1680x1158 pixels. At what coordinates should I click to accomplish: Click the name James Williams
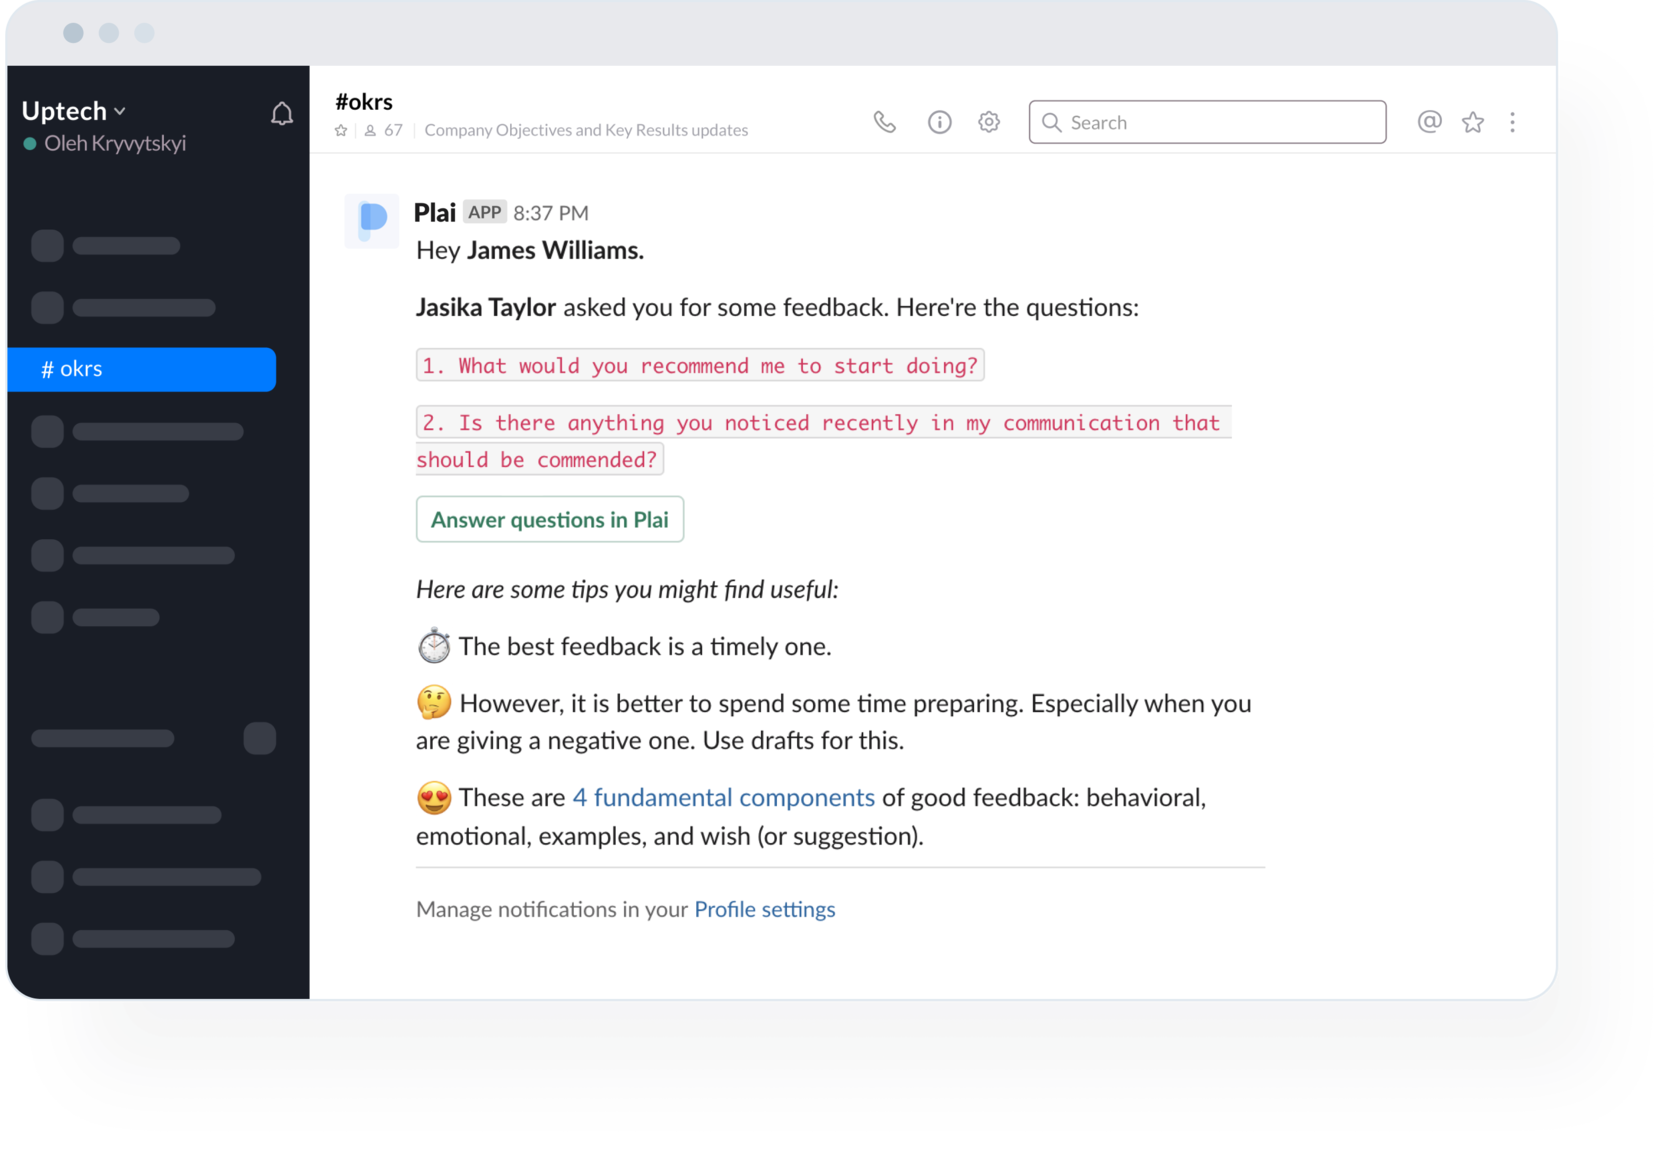pos(555,250)
